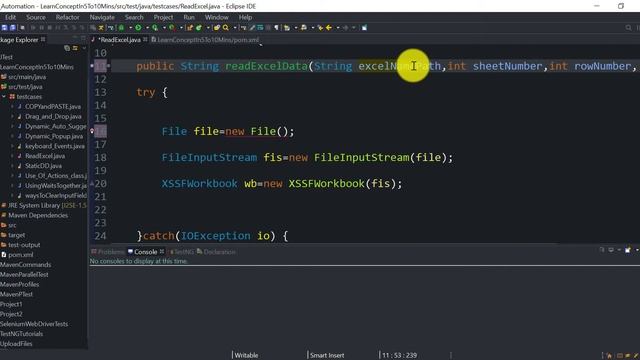Viewport: 640px width, 360px height.
Task: Collapse the testcases package
Action: click(x=4, y=97)
